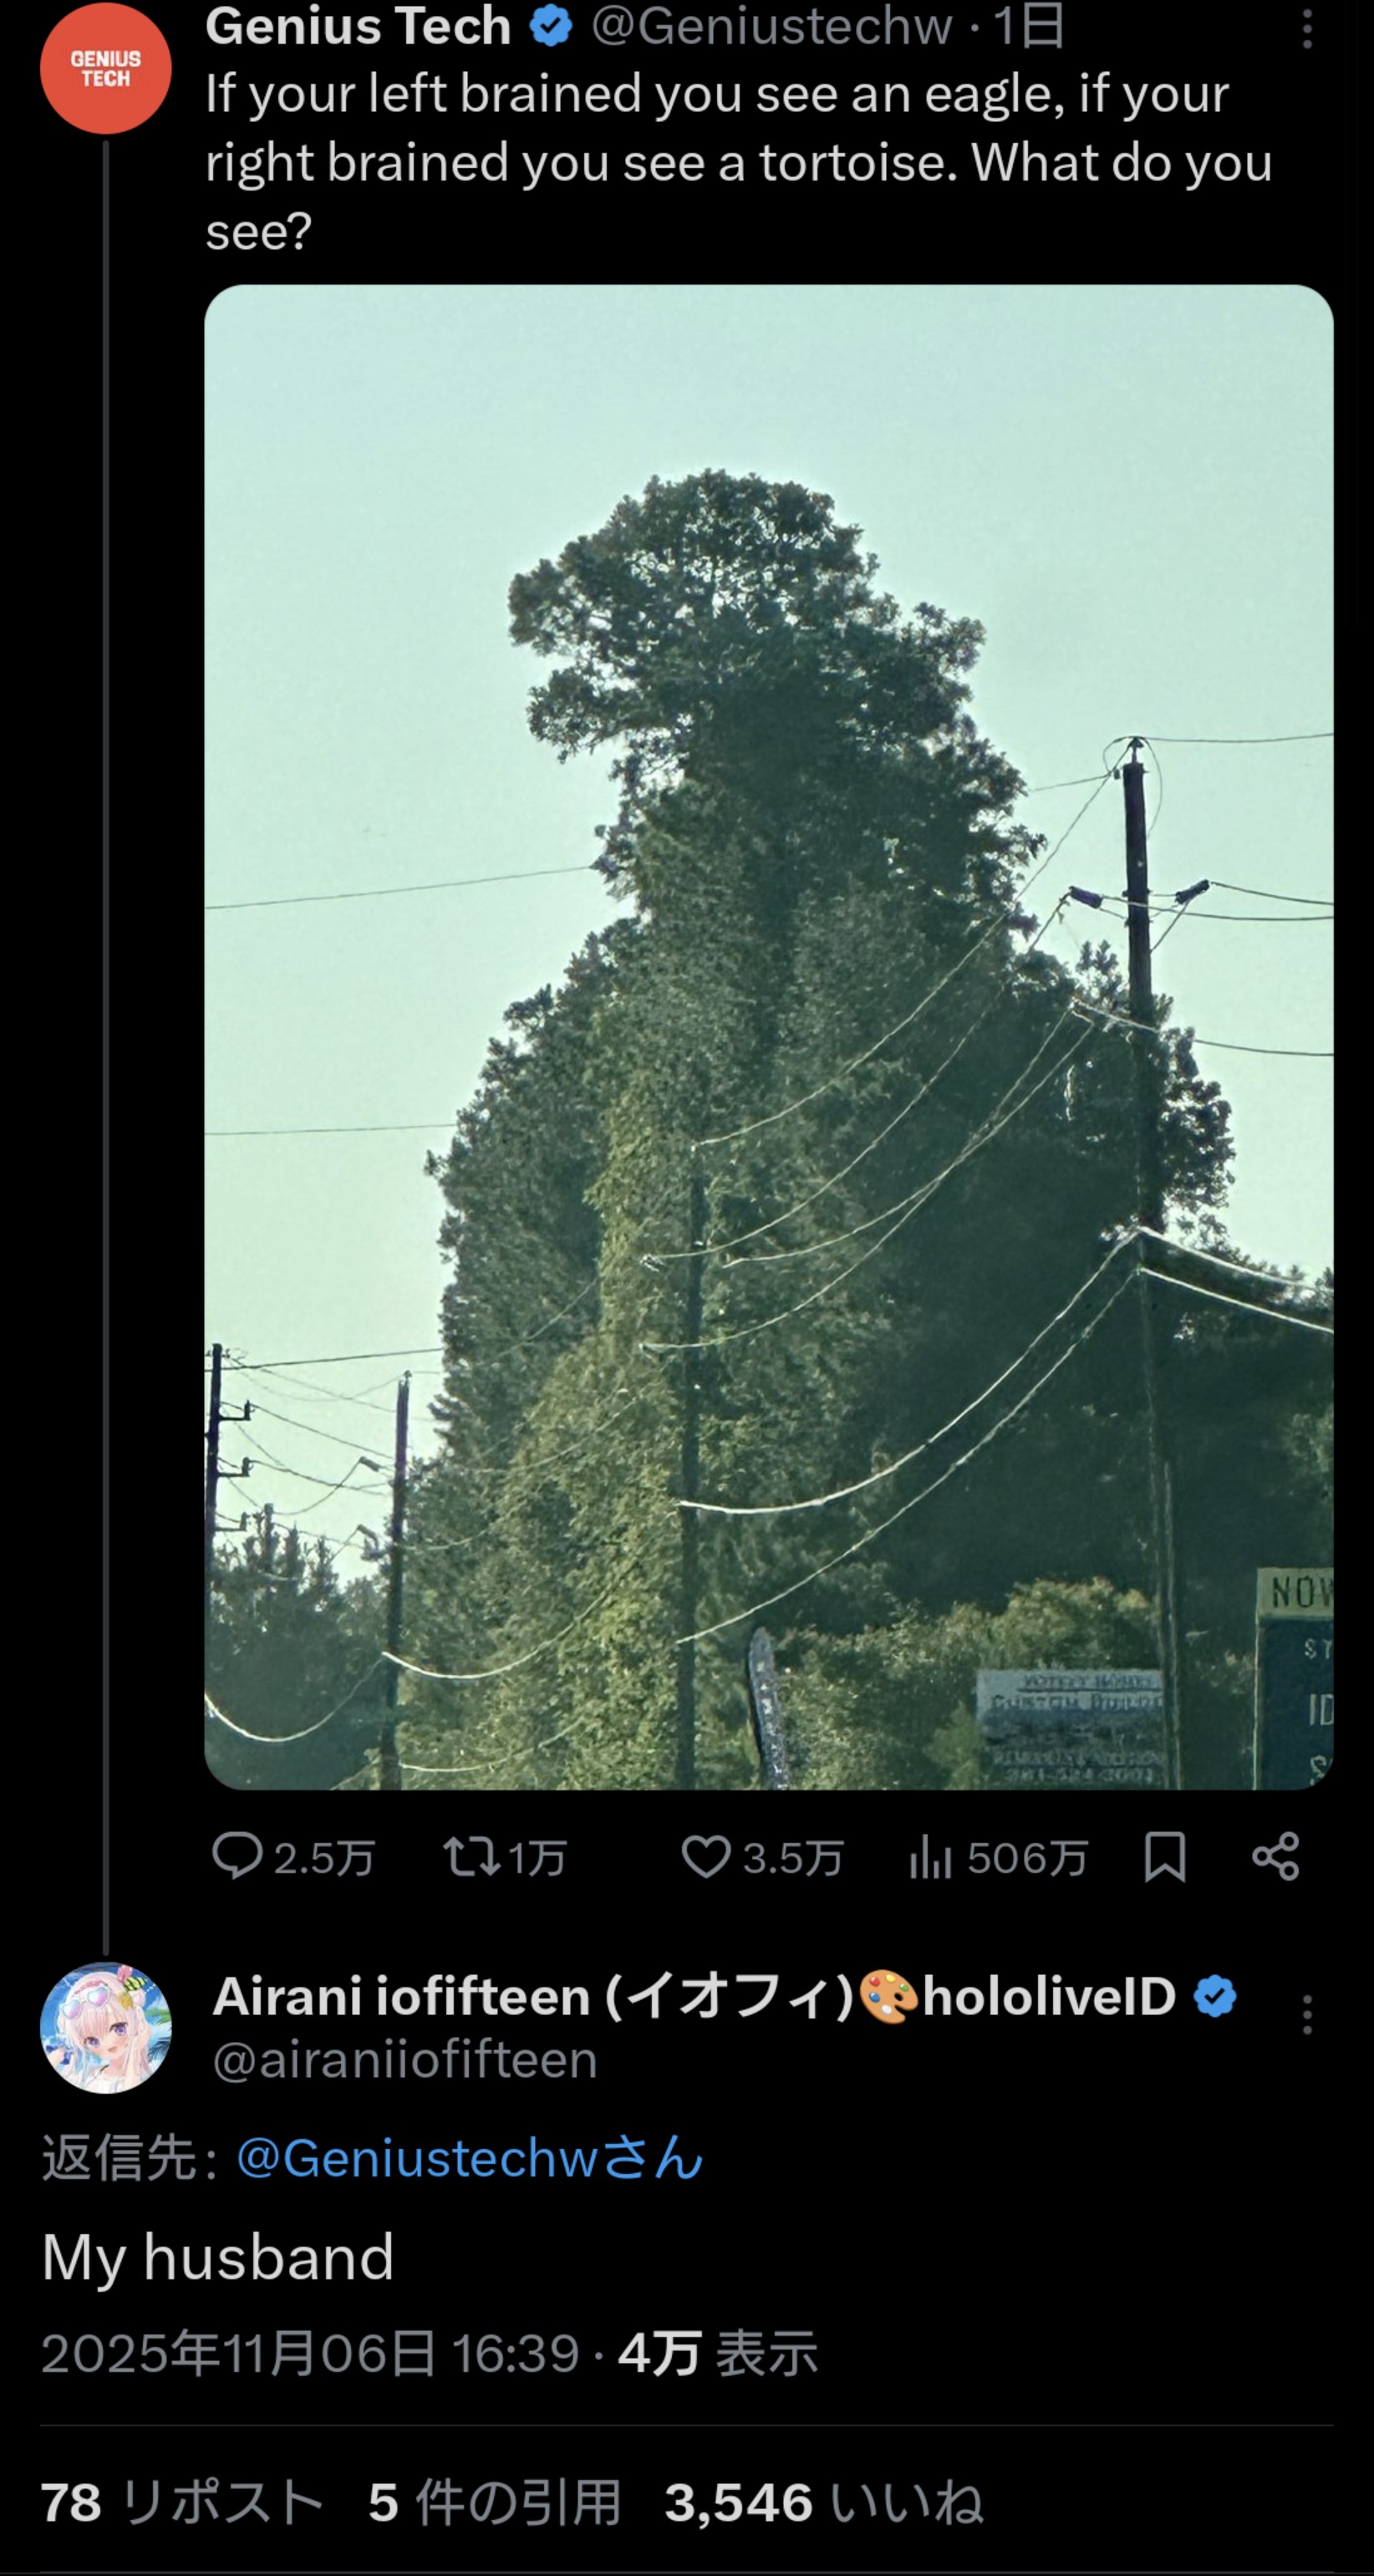This screenshot has width=1374, height=2576.
Task: Enlarge the tree photo in the tweet
Action: [x=768, y=1037]
